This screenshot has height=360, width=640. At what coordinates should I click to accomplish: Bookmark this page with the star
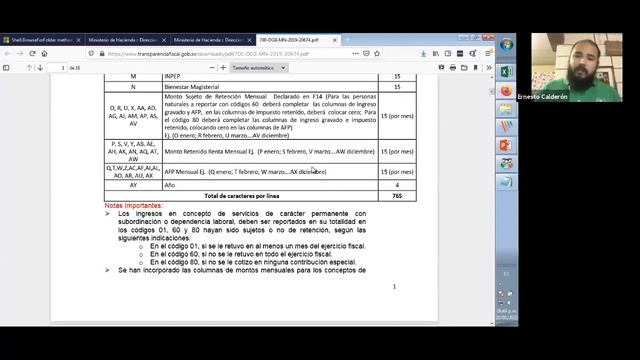[377, 53]
